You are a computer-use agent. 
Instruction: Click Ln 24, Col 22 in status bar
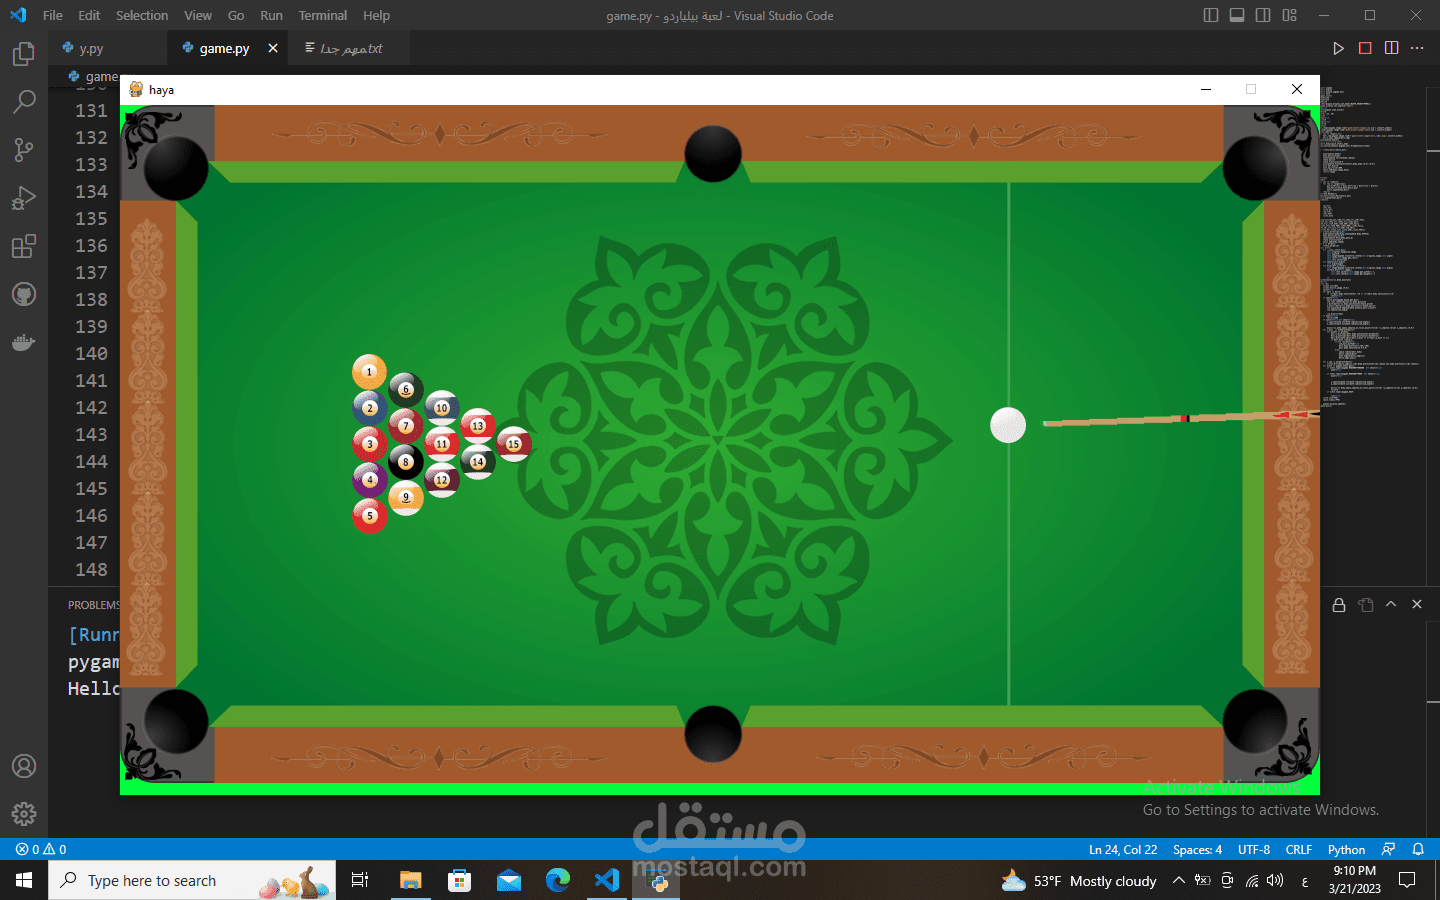[1123, 849]
